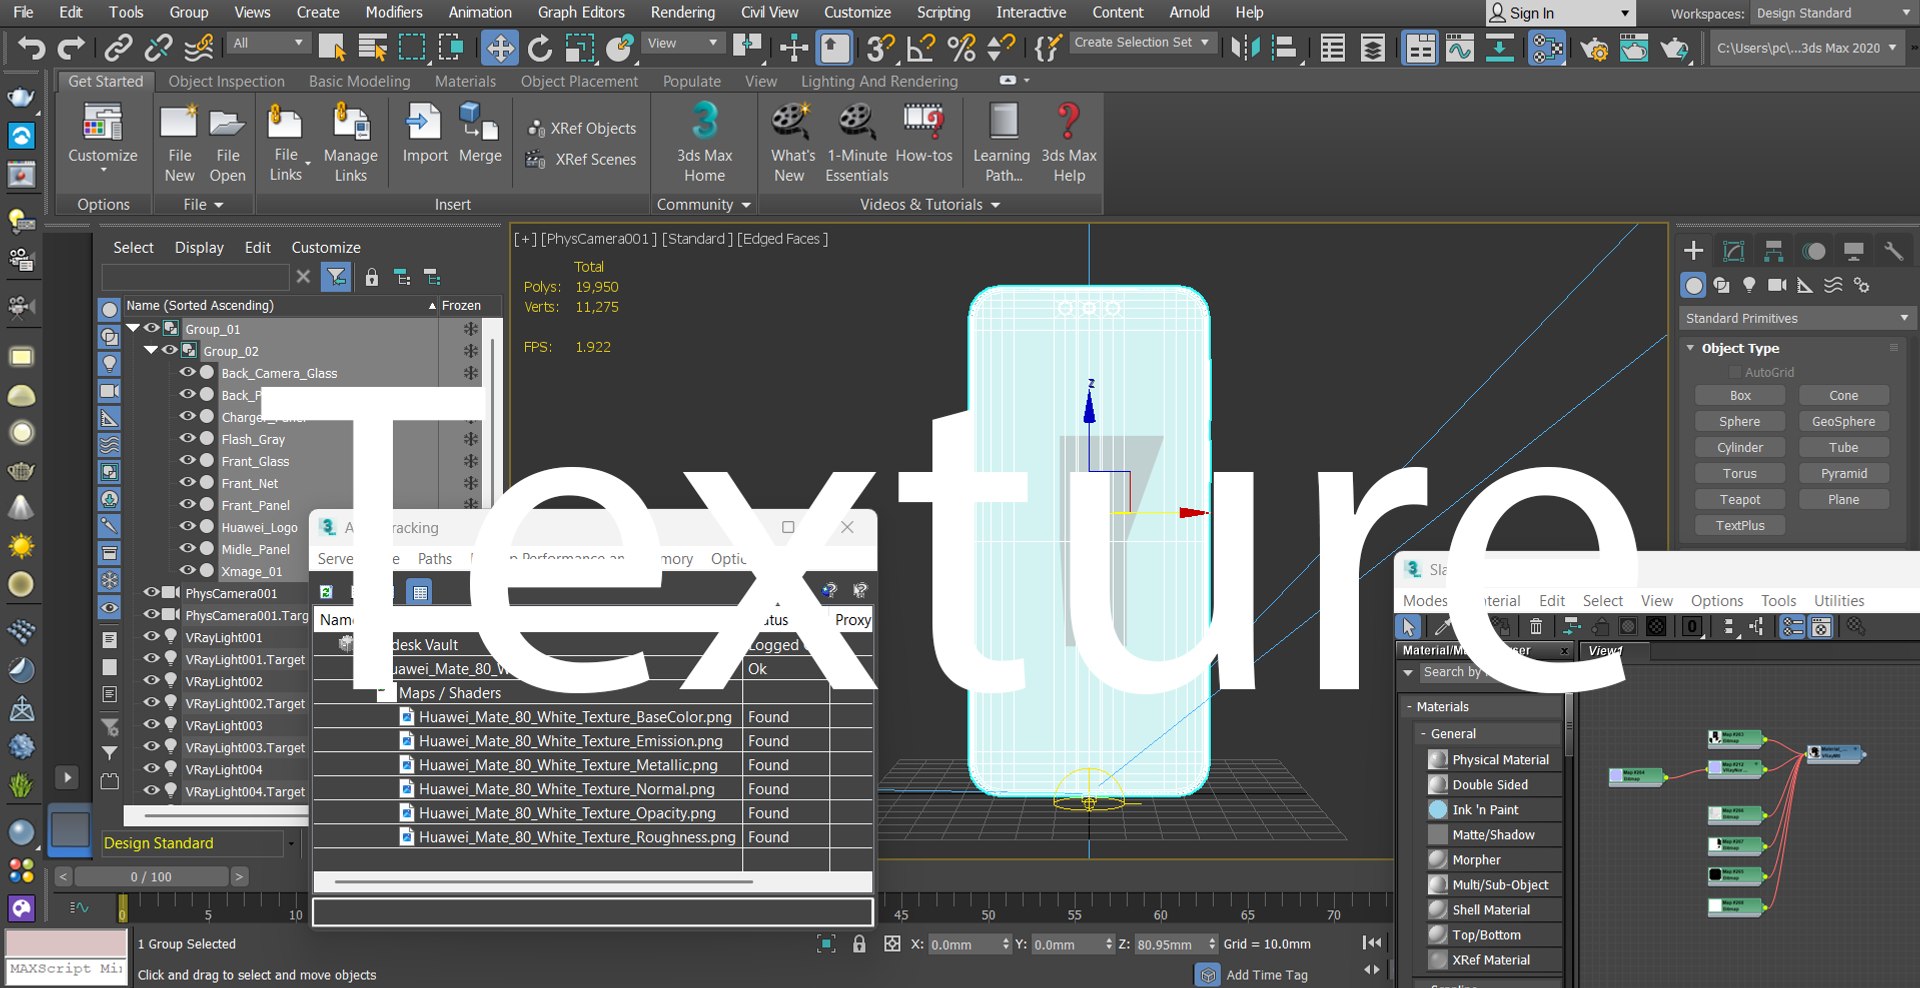
Task: Open Utilities menu in Slate editor
Action: [x=1838, y=600]
